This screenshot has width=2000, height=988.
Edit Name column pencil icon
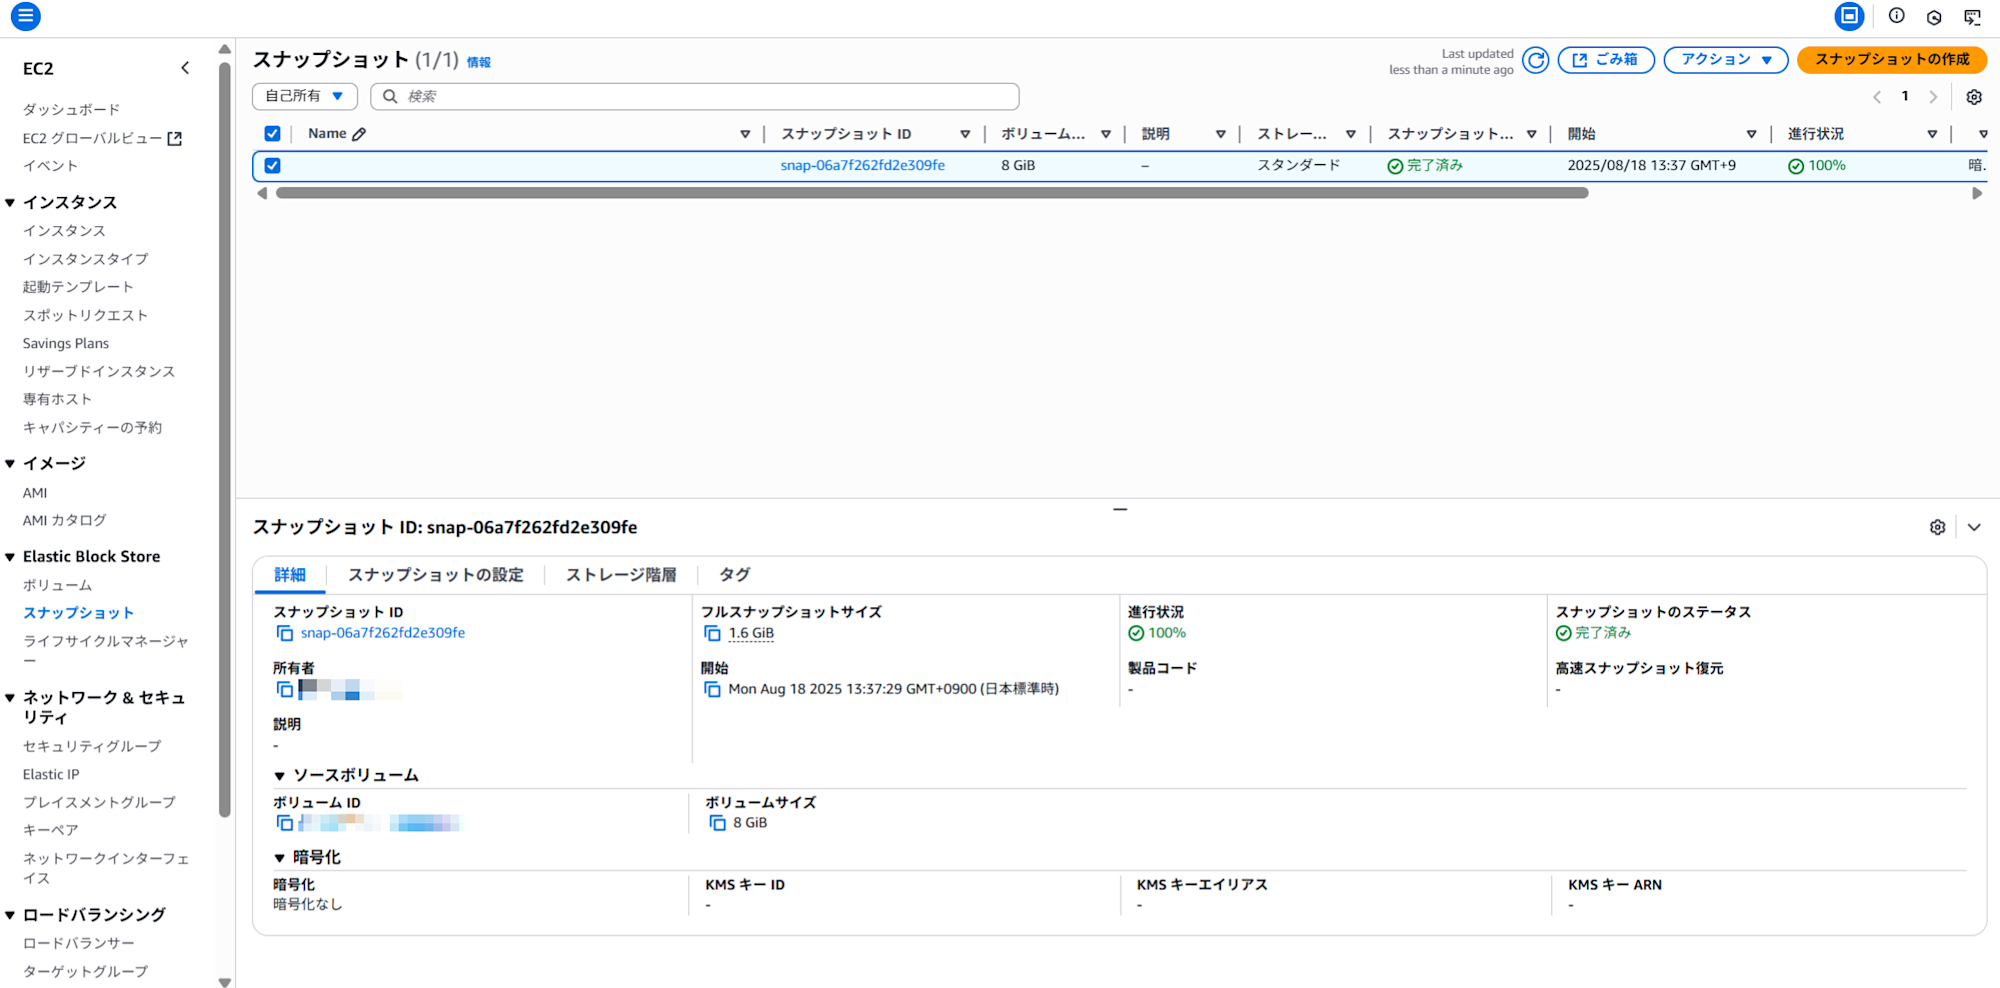[359, 134]
